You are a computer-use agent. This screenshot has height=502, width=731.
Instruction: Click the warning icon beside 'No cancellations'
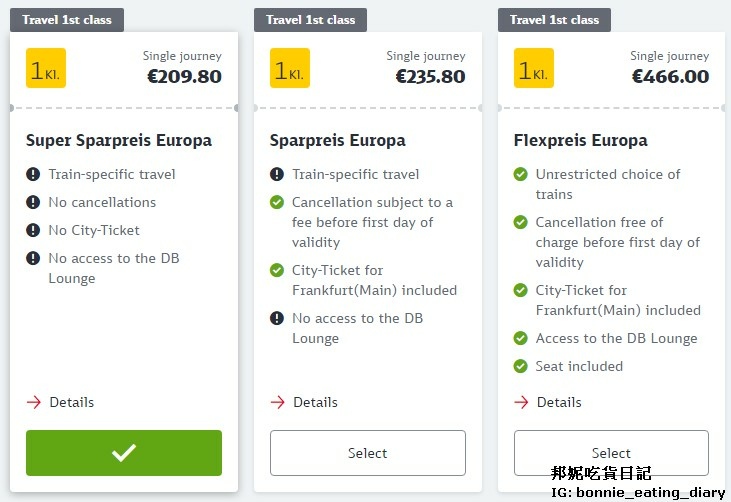34,202
